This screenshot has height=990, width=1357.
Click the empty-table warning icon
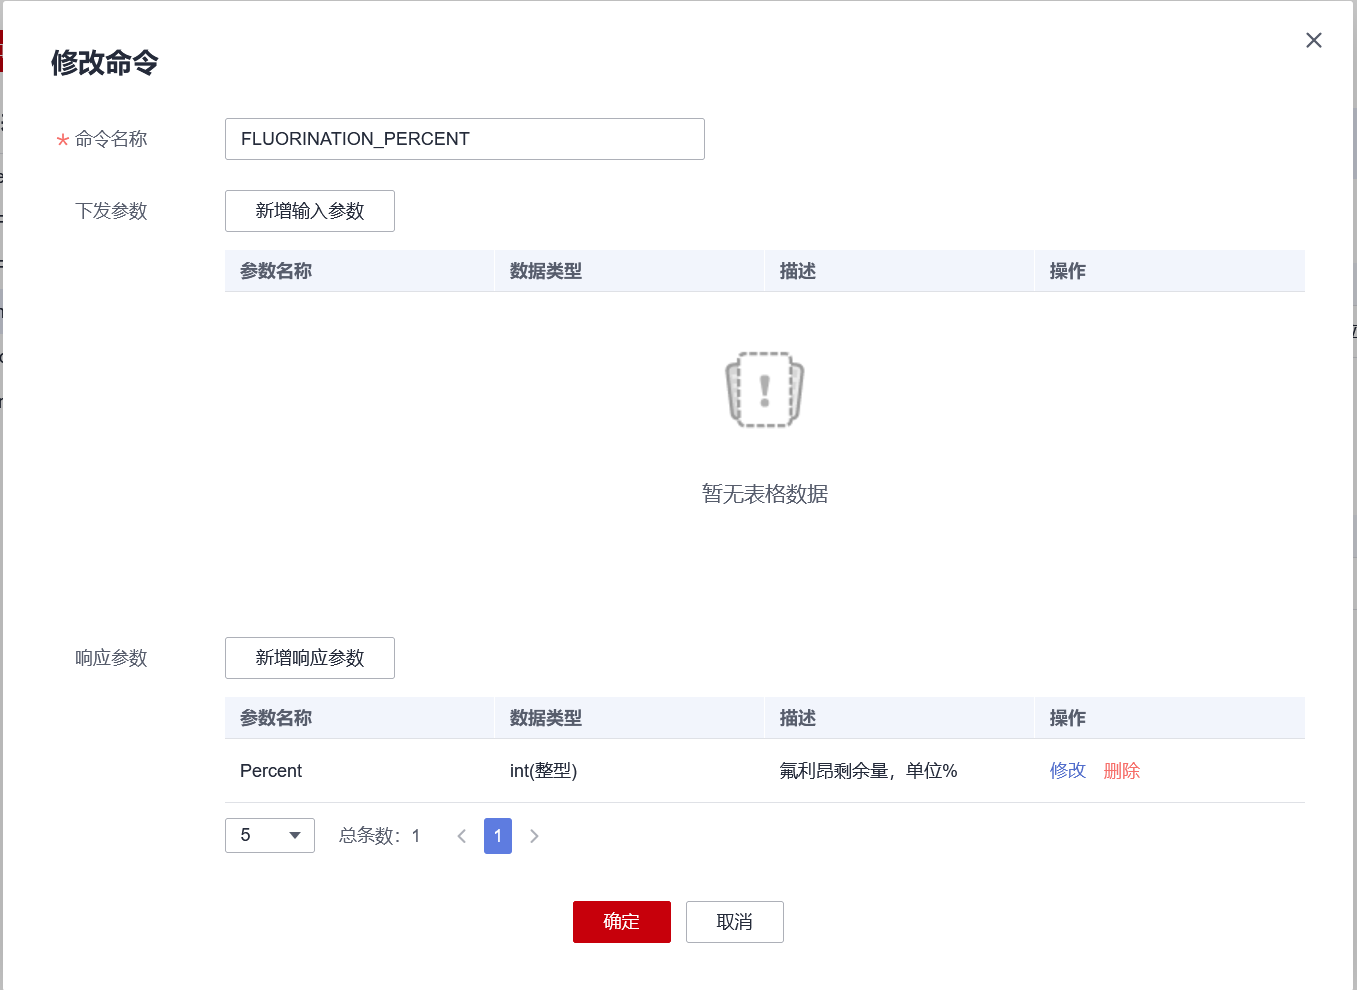764,390
